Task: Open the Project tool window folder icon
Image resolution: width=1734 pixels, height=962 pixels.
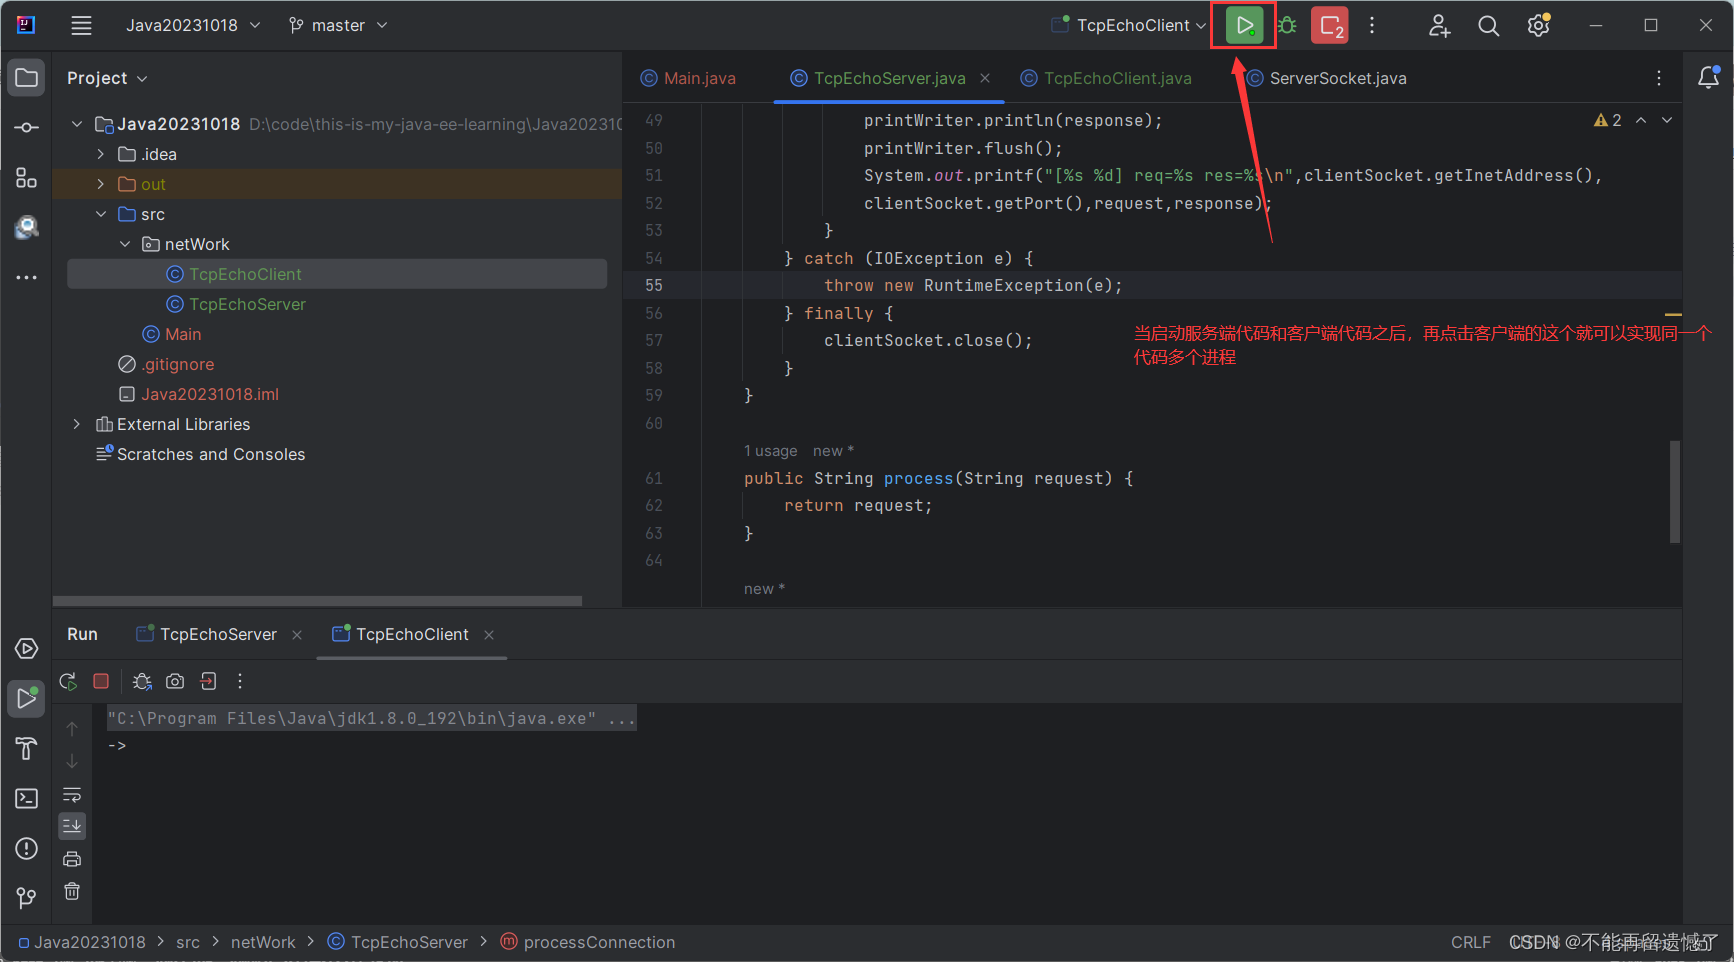Action: click(x=27, y=78)
